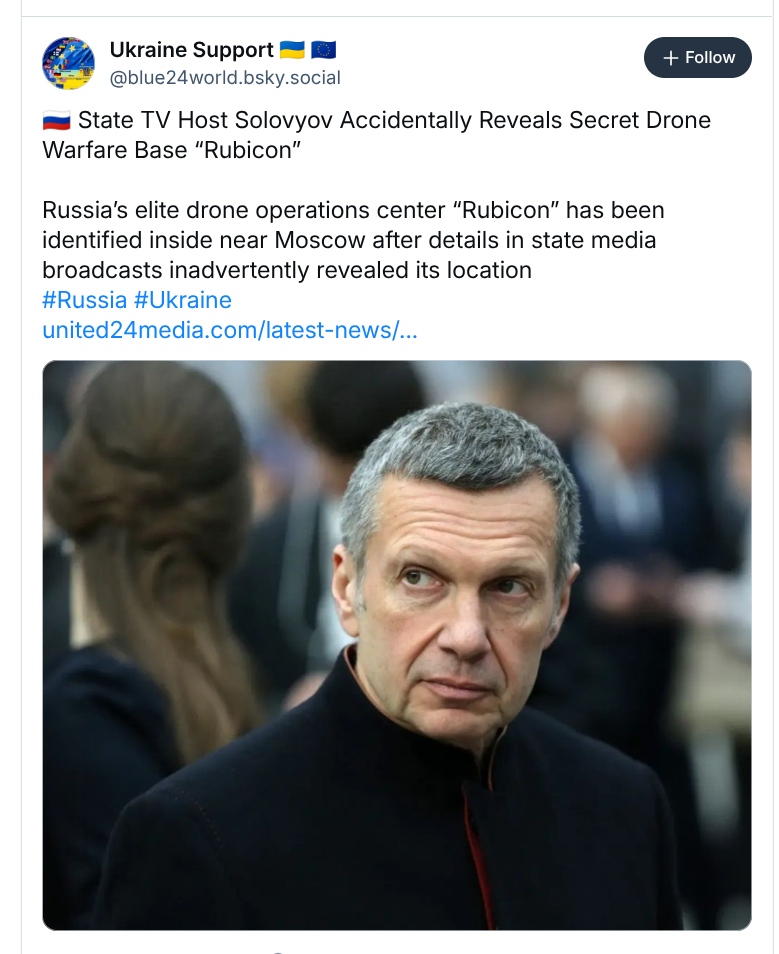Open the attached post photo
Viewport: 779px width, 954px height.
coord(396,645)
